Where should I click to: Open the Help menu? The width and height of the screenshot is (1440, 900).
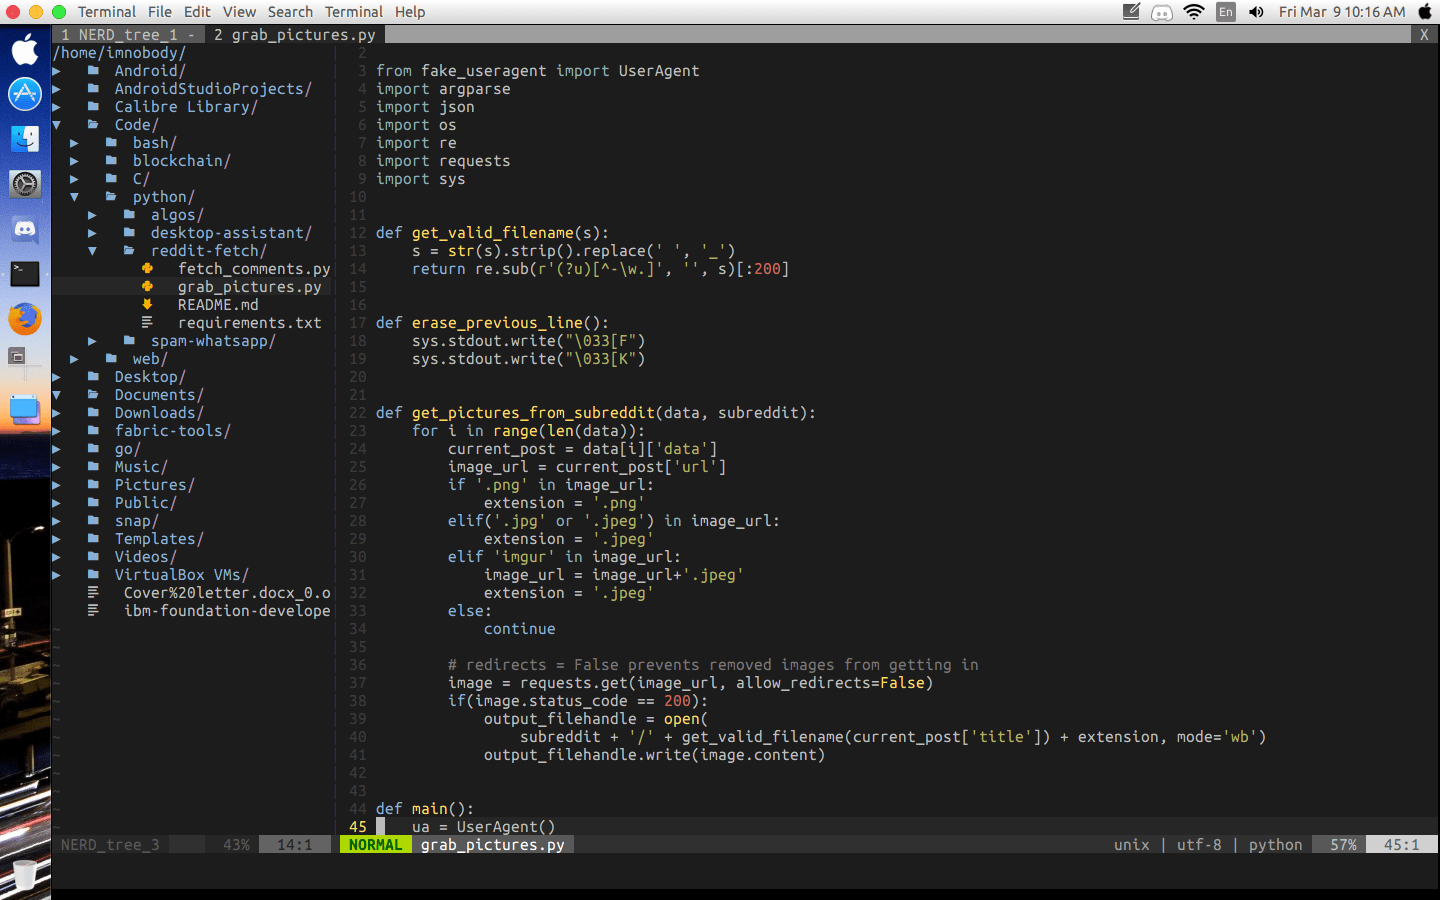tap(410, 12)
